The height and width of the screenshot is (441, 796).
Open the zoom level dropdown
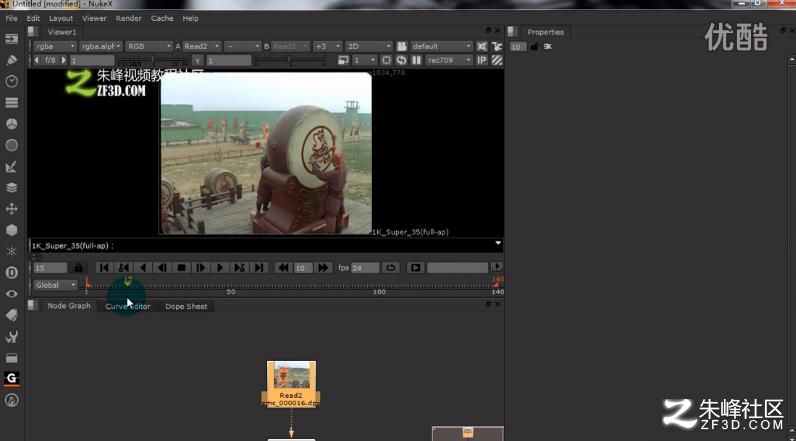(x=327, y=46)
